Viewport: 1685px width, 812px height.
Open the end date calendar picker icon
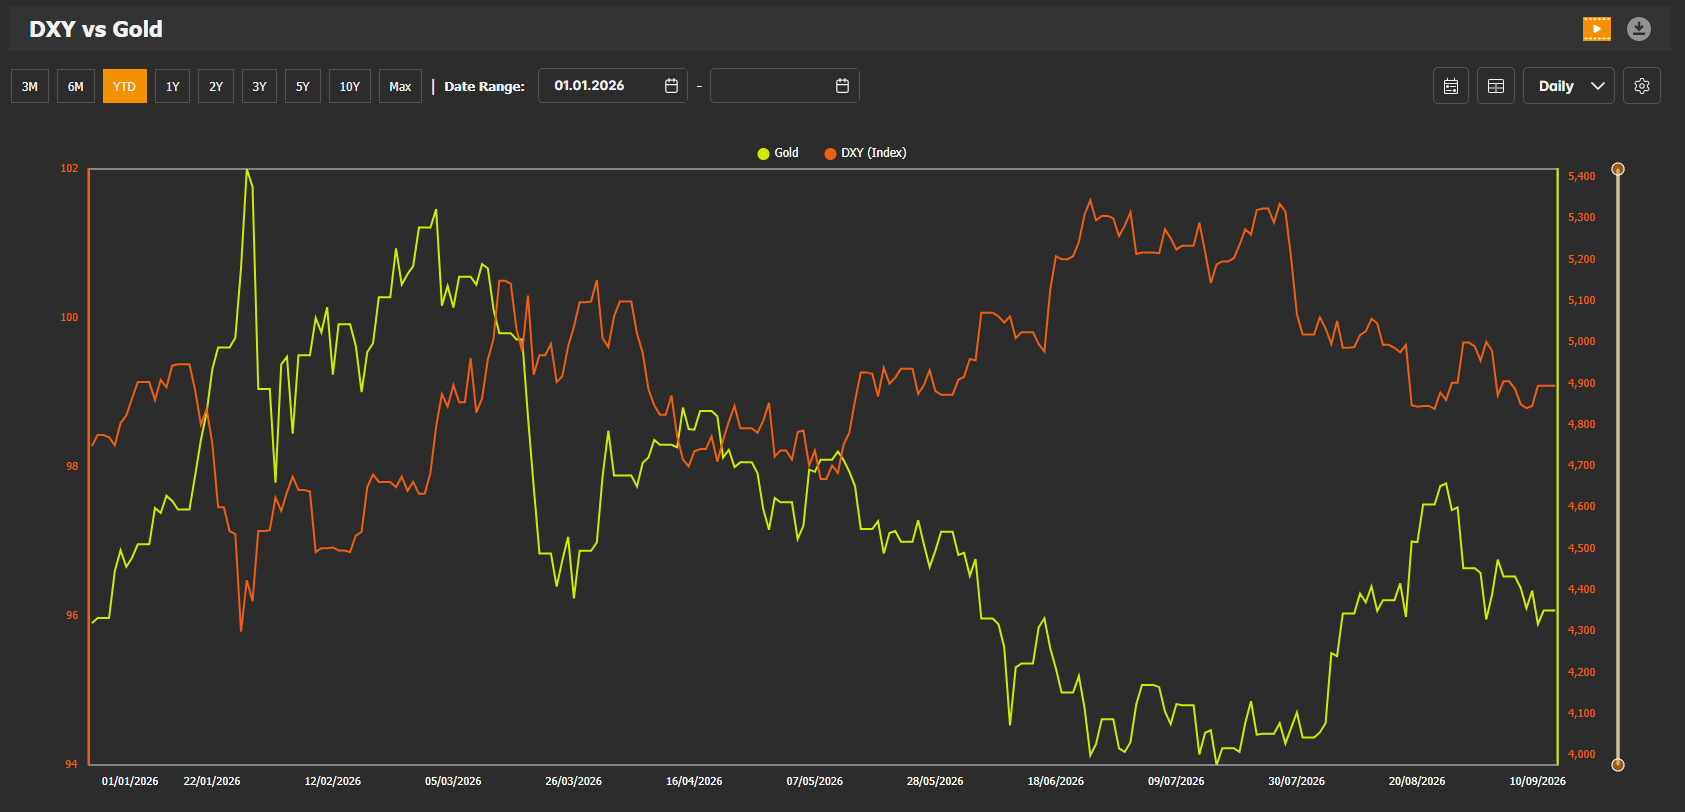coord(842,86)
